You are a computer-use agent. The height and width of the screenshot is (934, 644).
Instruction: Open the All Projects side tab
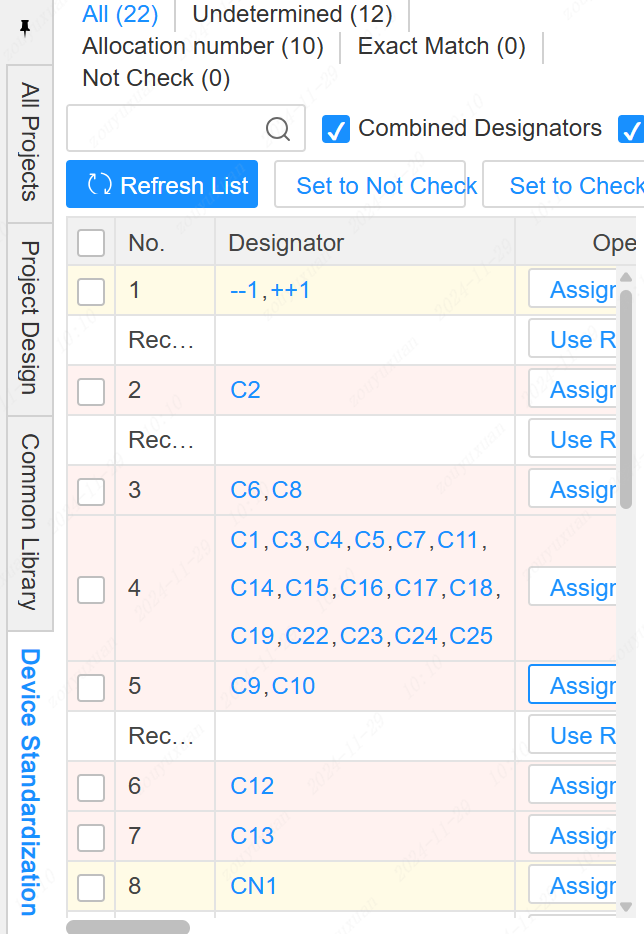point(30,142)
